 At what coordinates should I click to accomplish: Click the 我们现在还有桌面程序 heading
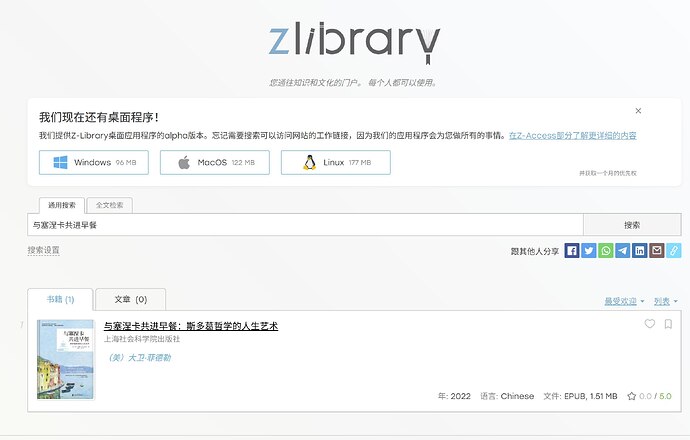[99, 117]
